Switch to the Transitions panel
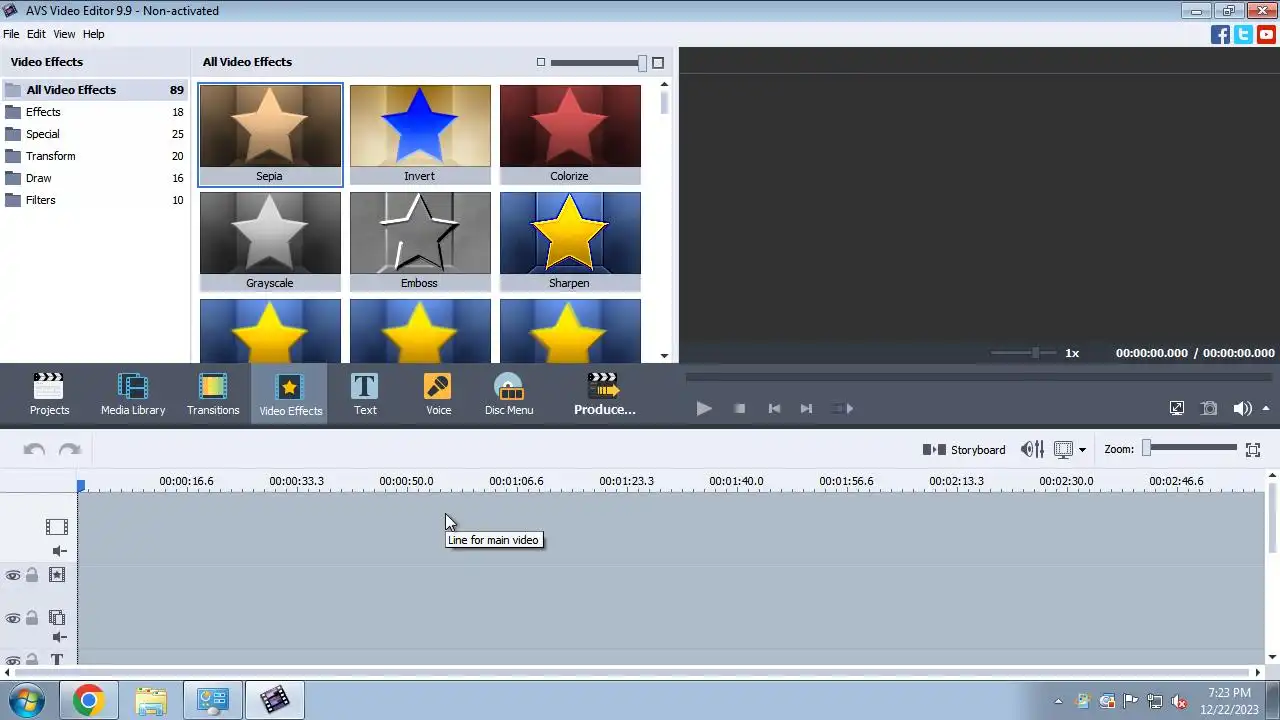This screenshot has width=1280, height=720. coord(213,393)
